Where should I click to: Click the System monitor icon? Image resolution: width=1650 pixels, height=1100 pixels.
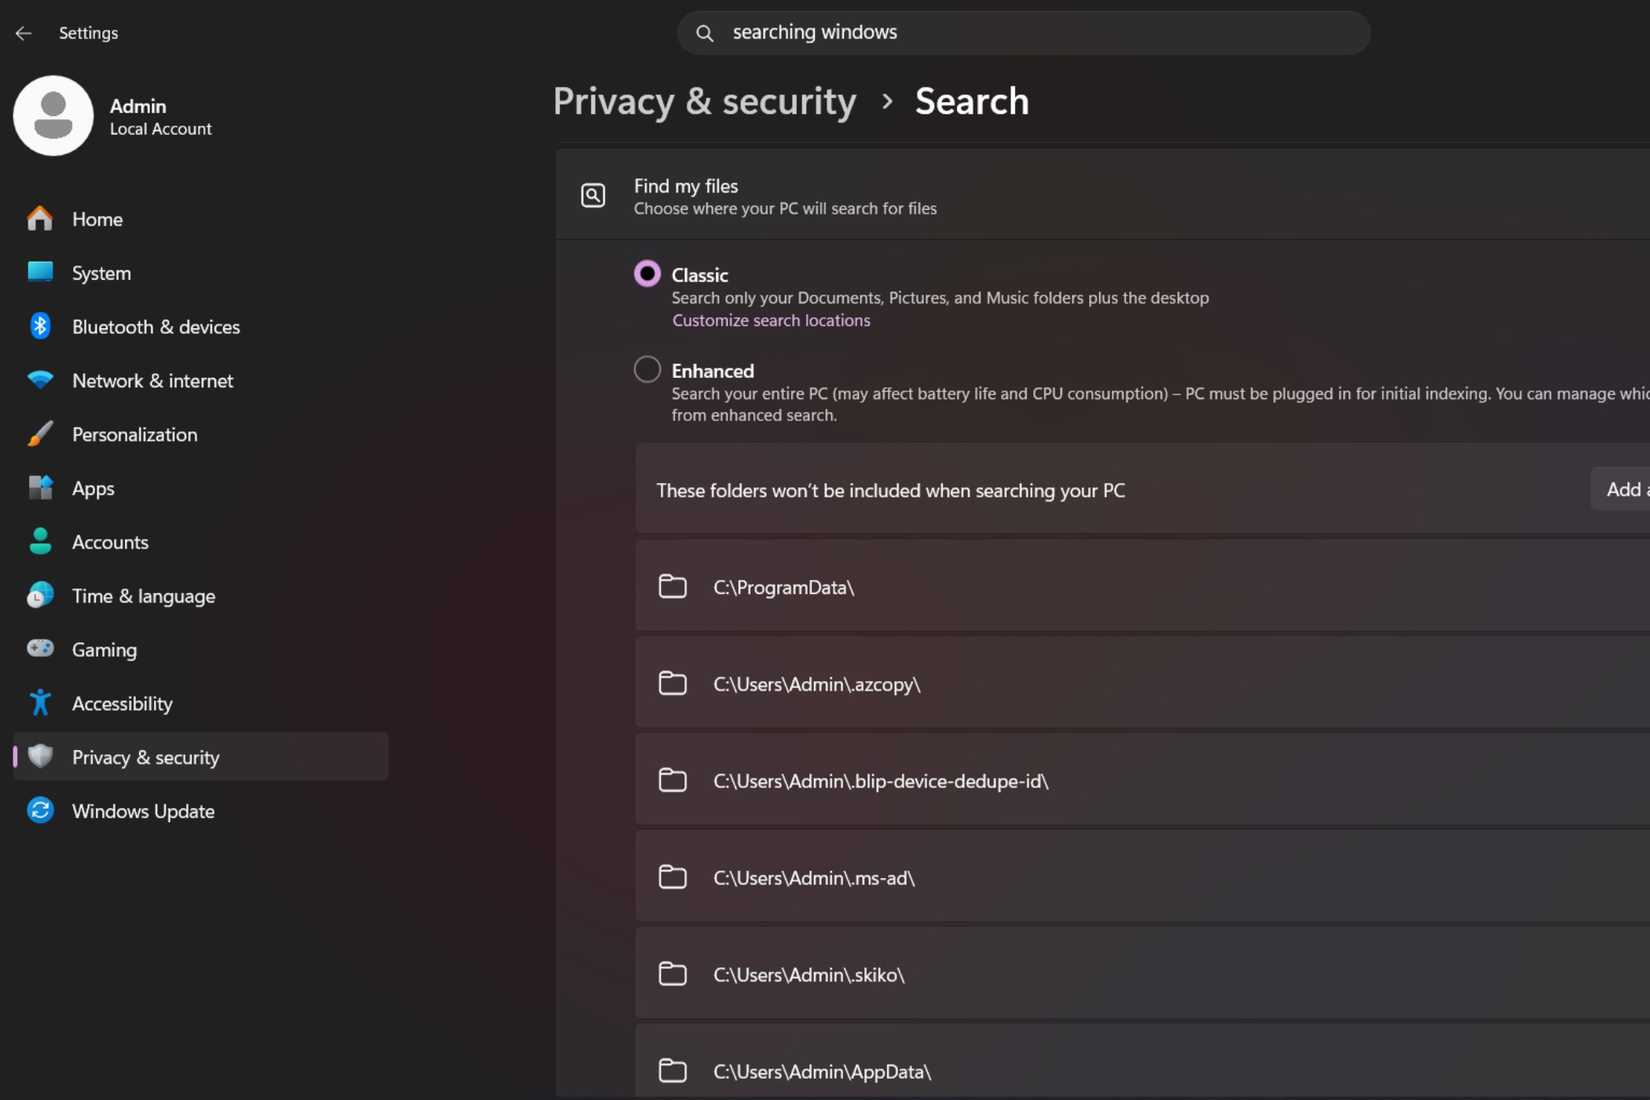coord(40,272)
